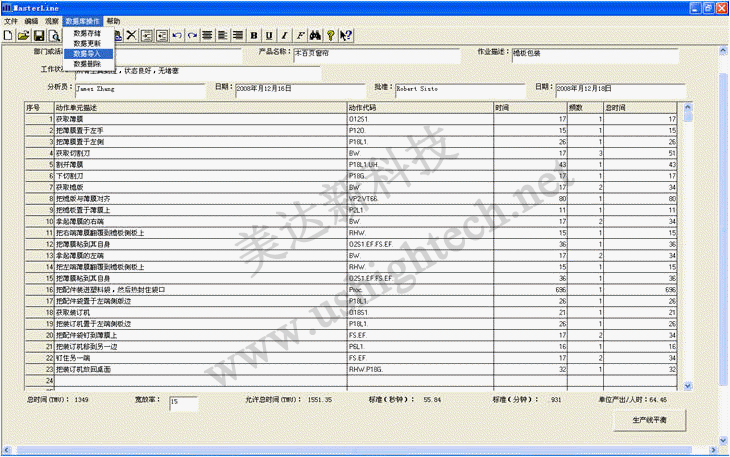Screen dimensions: 730x457
Task: Click the Redo arrow icon
Action: (191, 35)
